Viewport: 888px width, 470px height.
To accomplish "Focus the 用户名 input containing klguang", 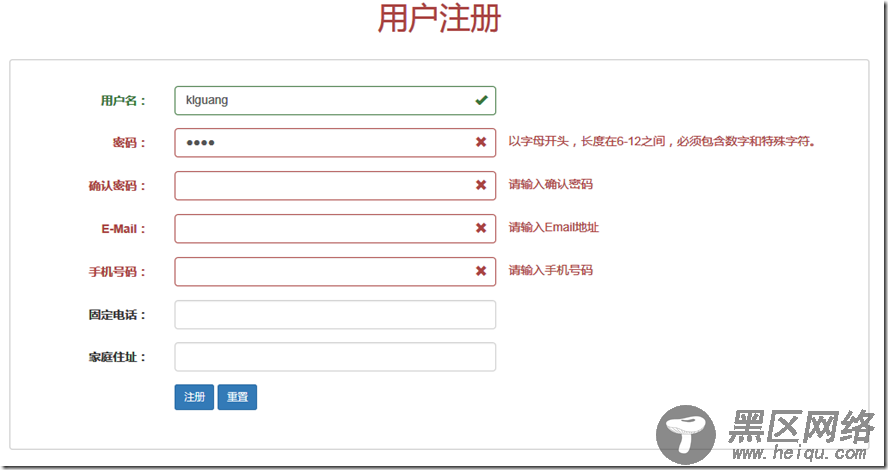I will pos(335,100).
